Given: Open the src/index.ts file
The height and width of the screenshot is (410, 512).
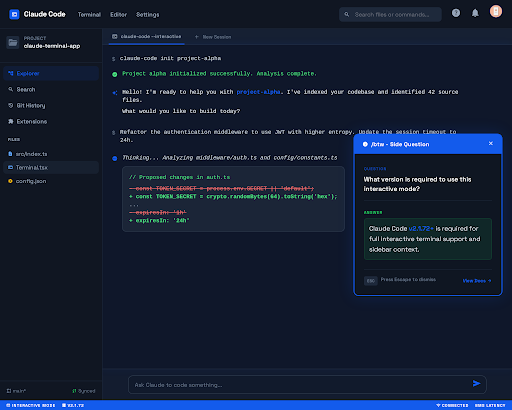Looking at the screenshot, I should (x=51, y=154).
